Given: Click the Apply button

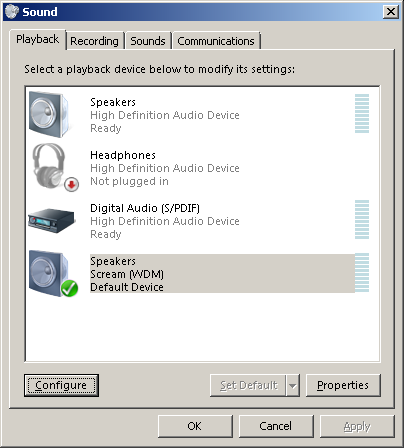Looking at the screenshot, I should 357,426.
